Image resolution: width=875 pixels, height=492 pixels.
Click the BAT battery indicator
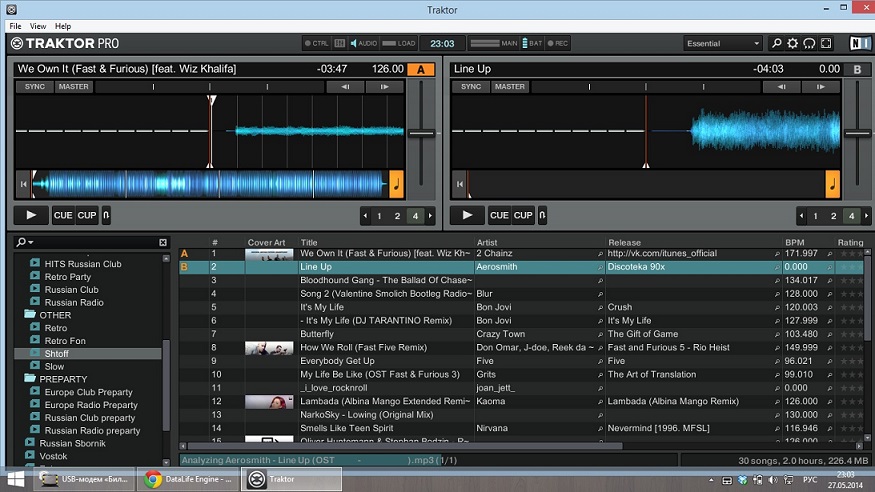pyautogui.click(x=532, y=43)
